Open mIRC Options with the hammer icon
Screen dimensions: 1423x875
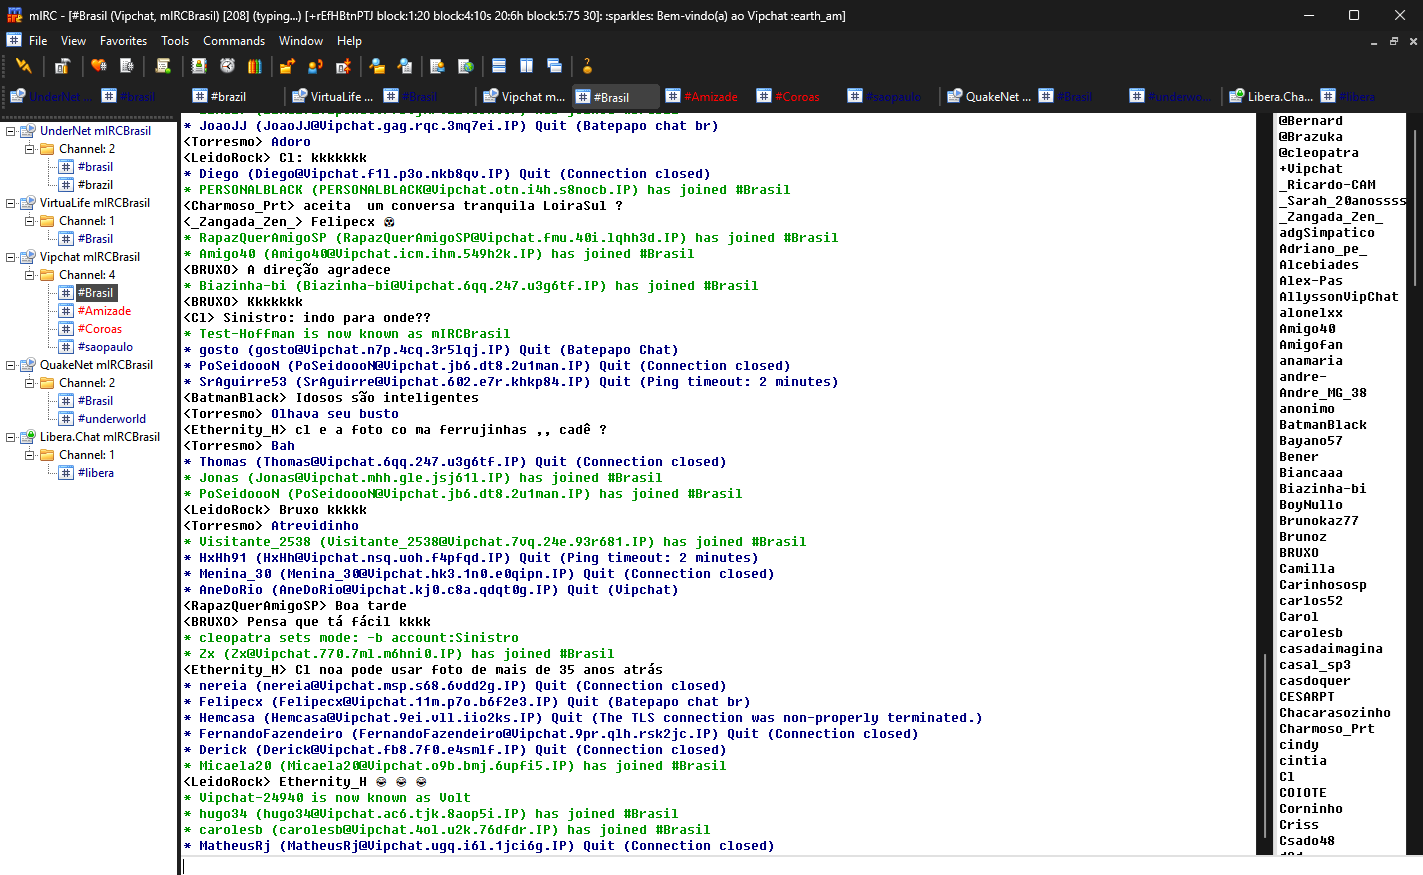tap(62, 66)
